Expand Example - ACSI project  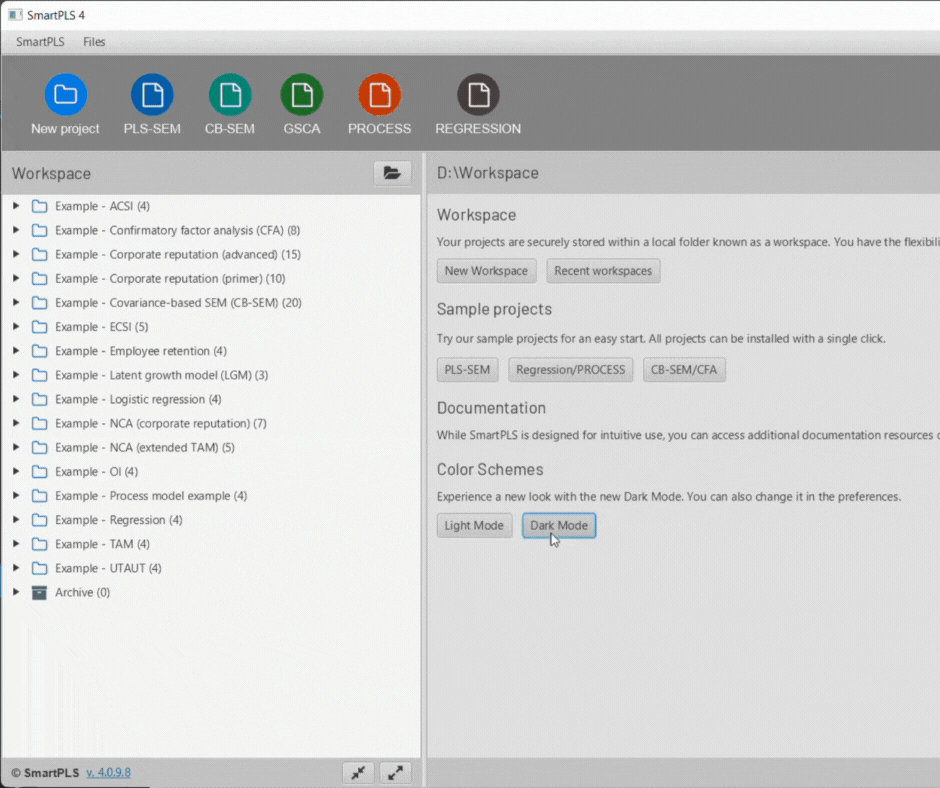(16, 206)
